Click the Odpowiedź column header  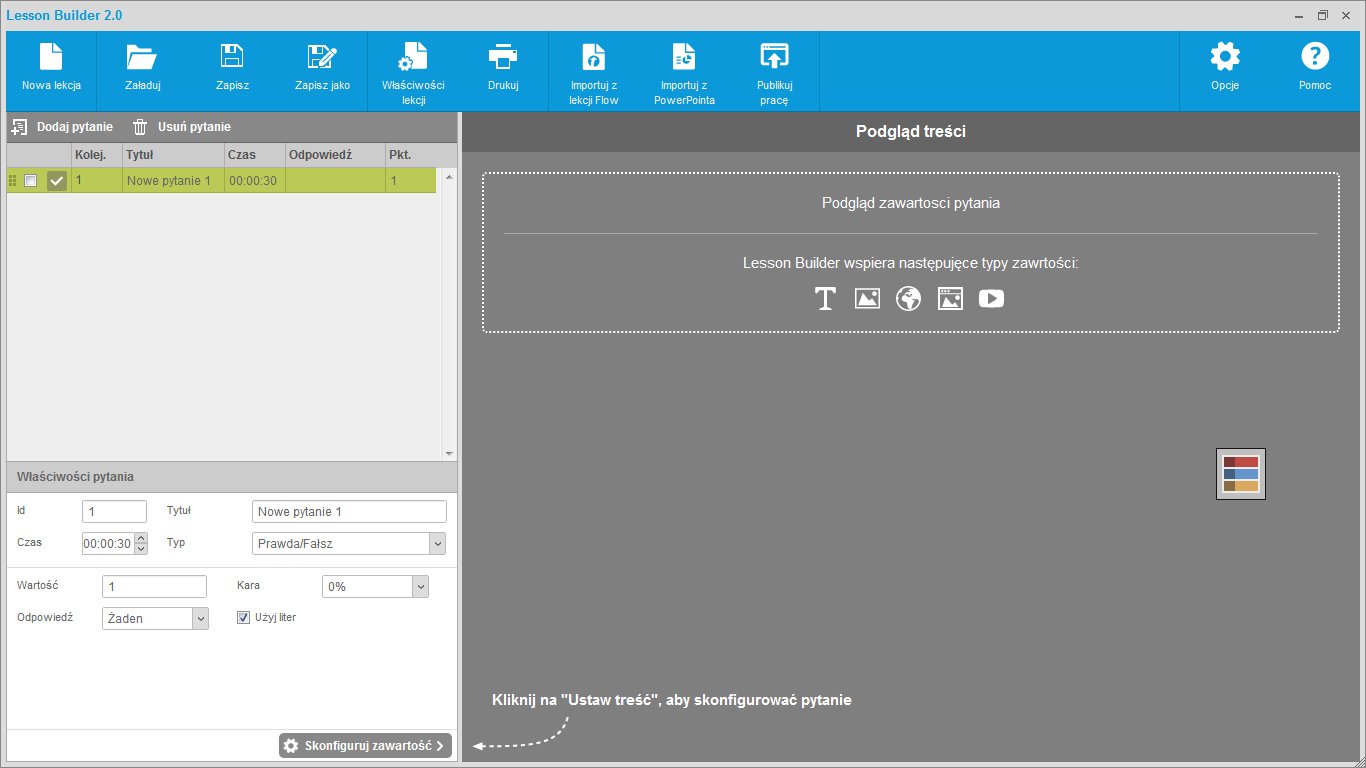[336, 155]
